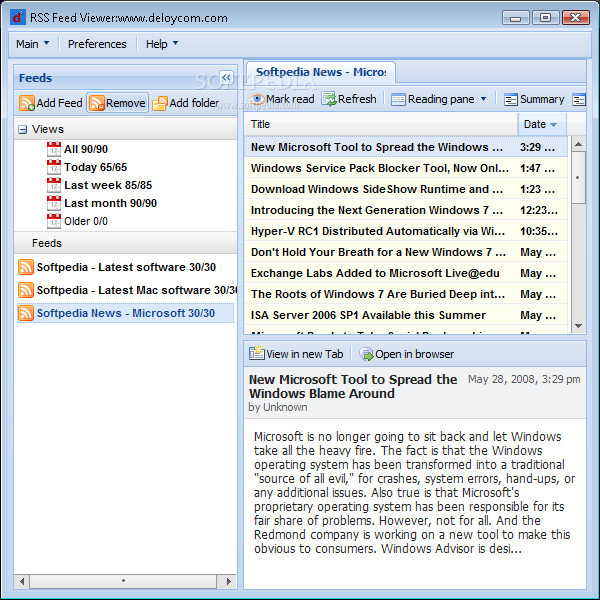Open article Don't Hold Your Breath
This screenshot has height=600, width=600.
tap(406, 252)
